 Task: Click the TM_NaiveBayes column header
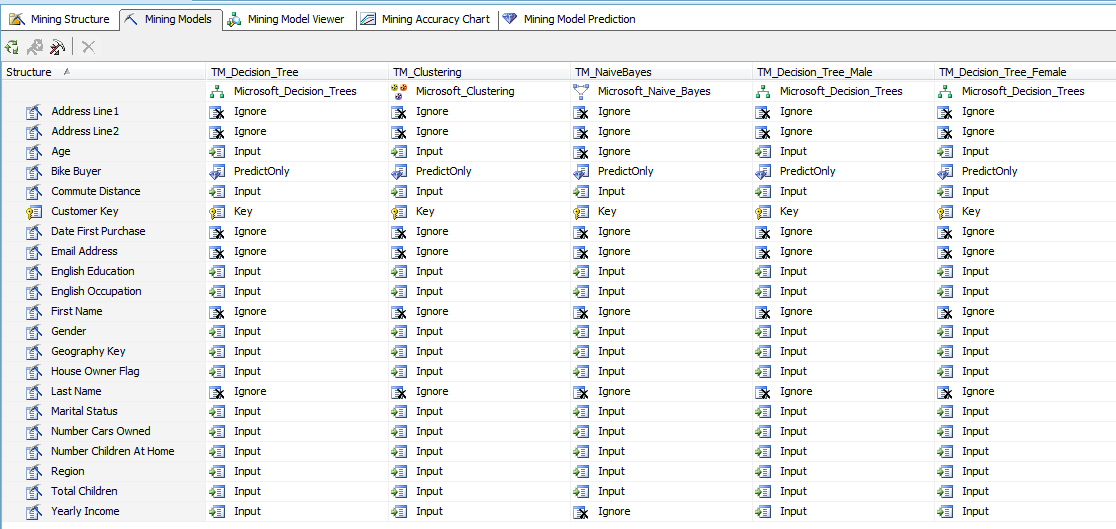pos(661,72)
